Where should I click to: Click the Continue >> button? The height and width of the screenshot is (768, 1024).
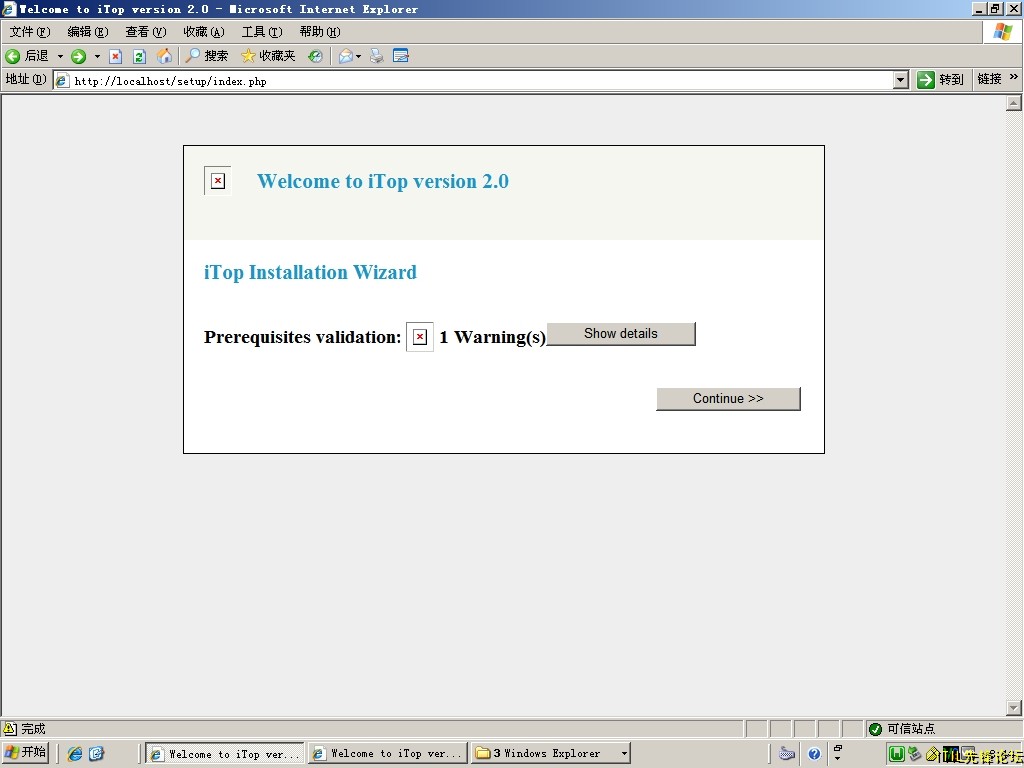tap(728, 399)
